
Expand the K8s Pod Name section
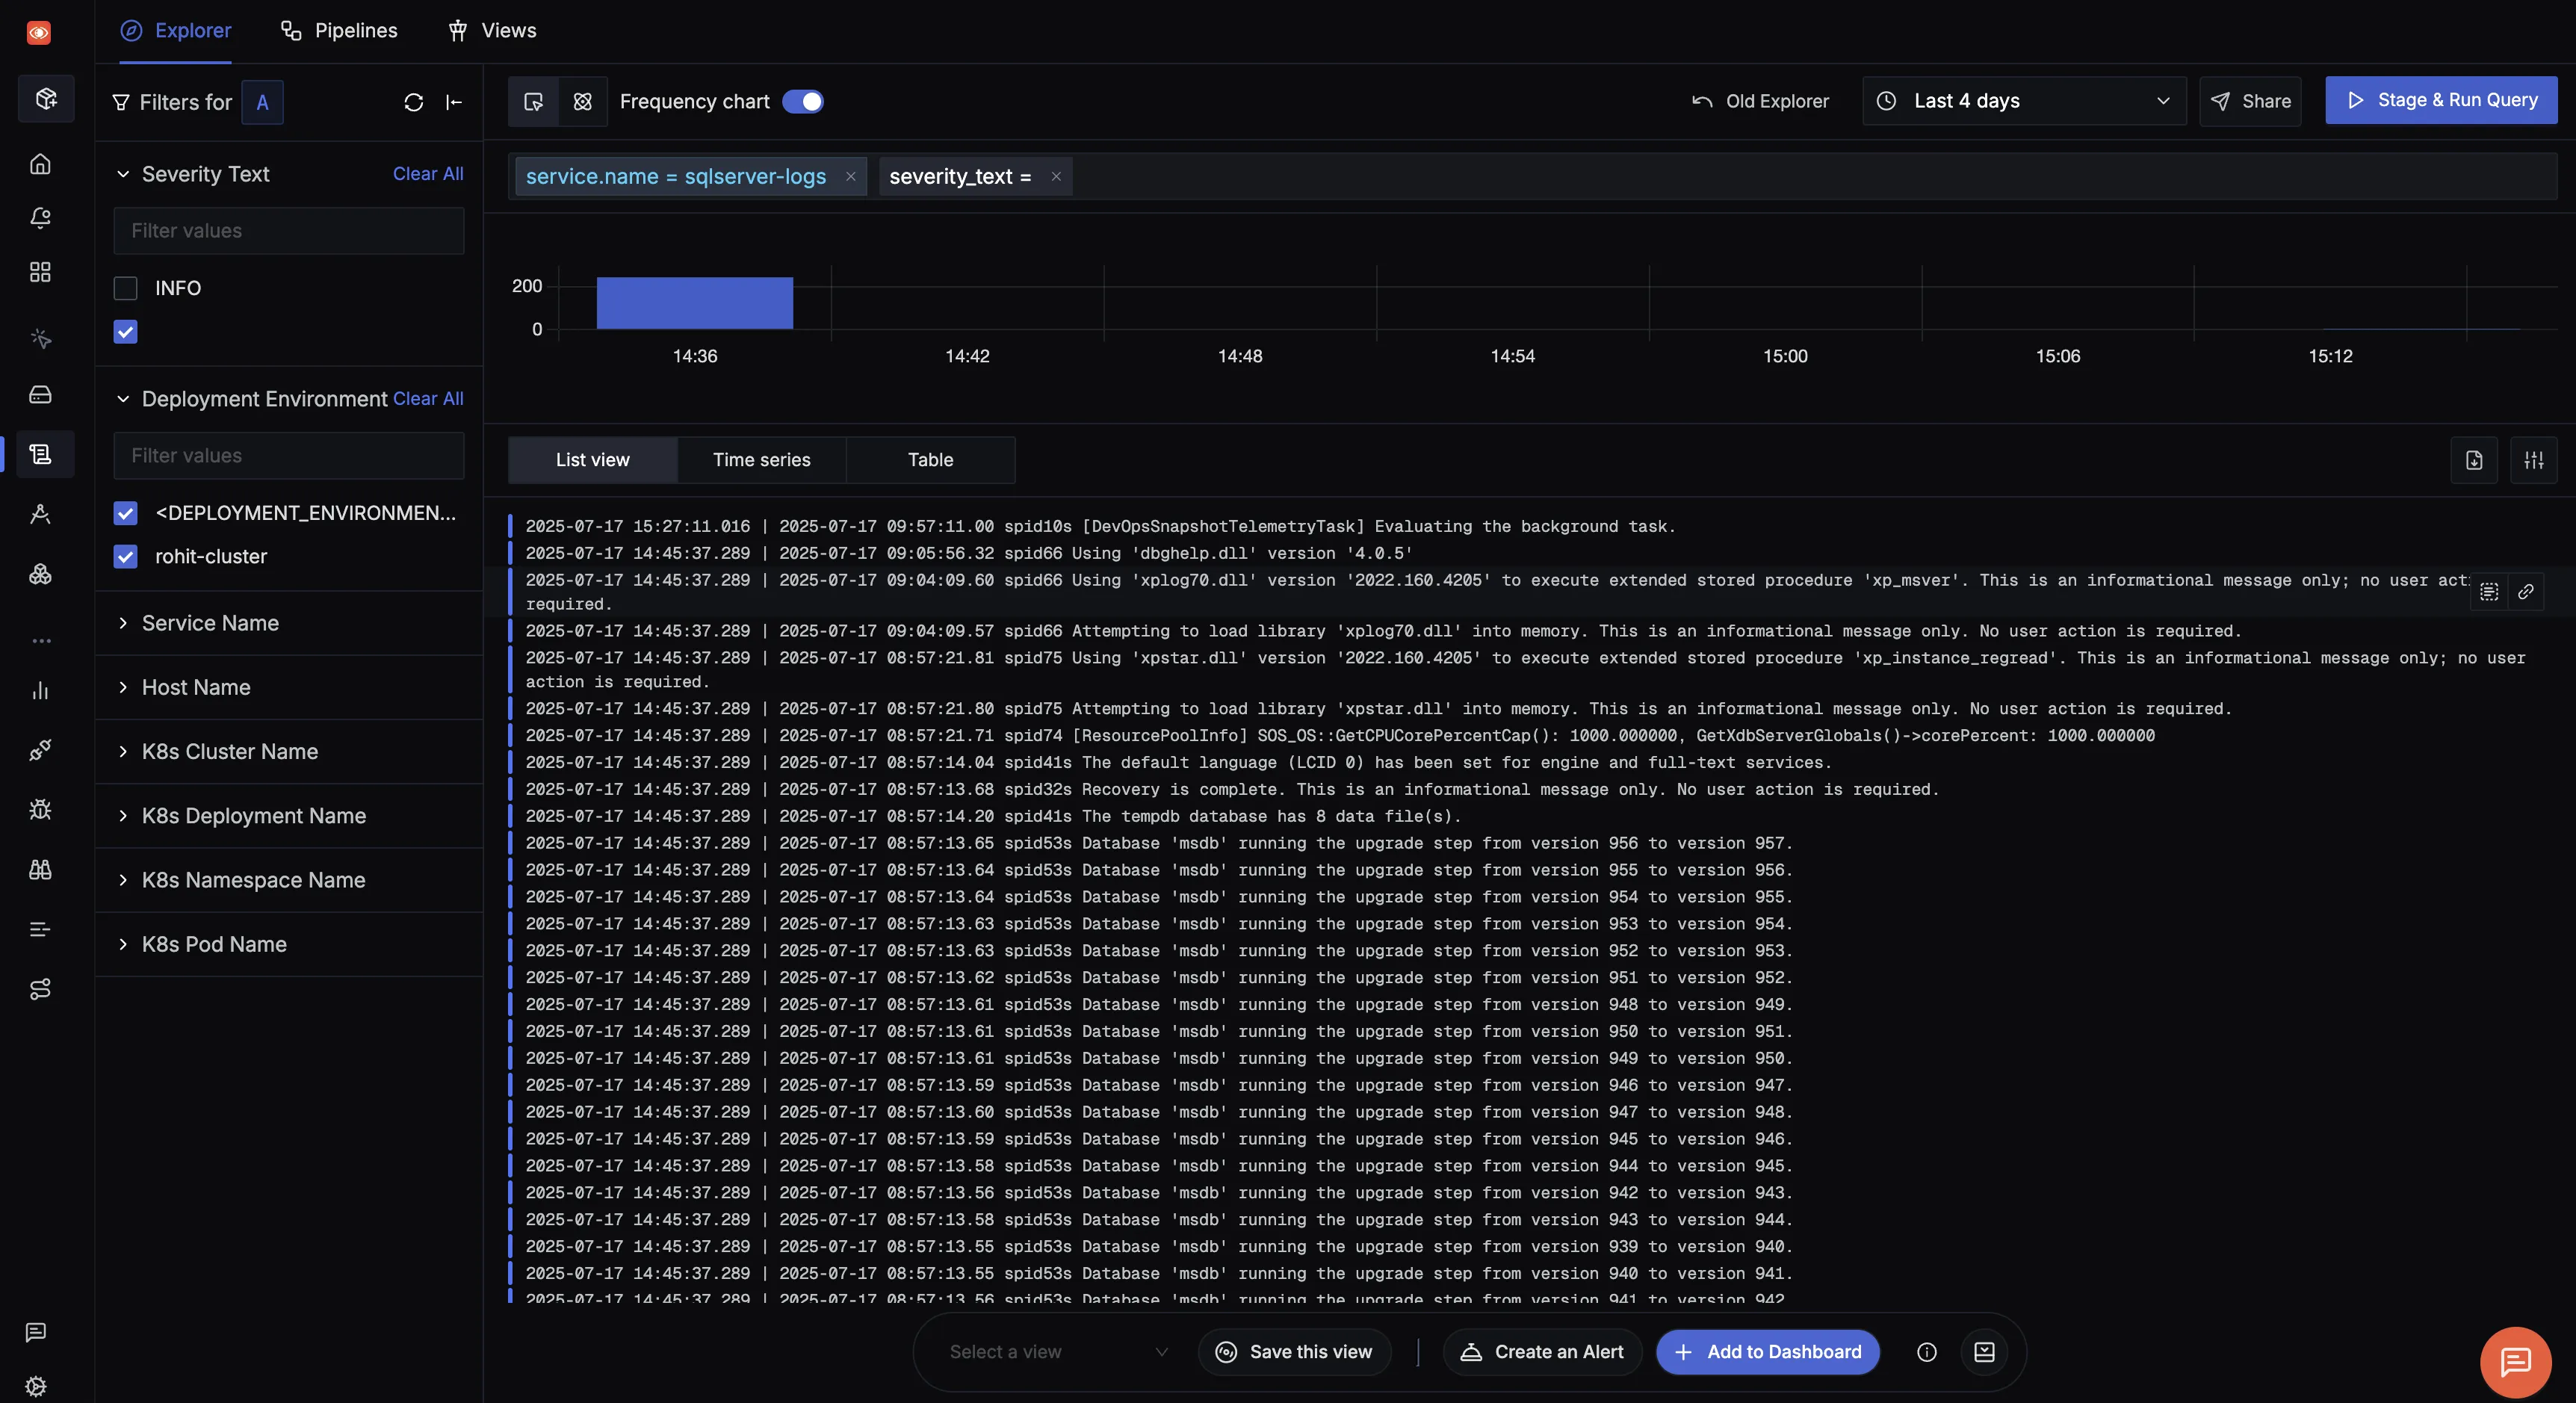(x=214, y=944)
